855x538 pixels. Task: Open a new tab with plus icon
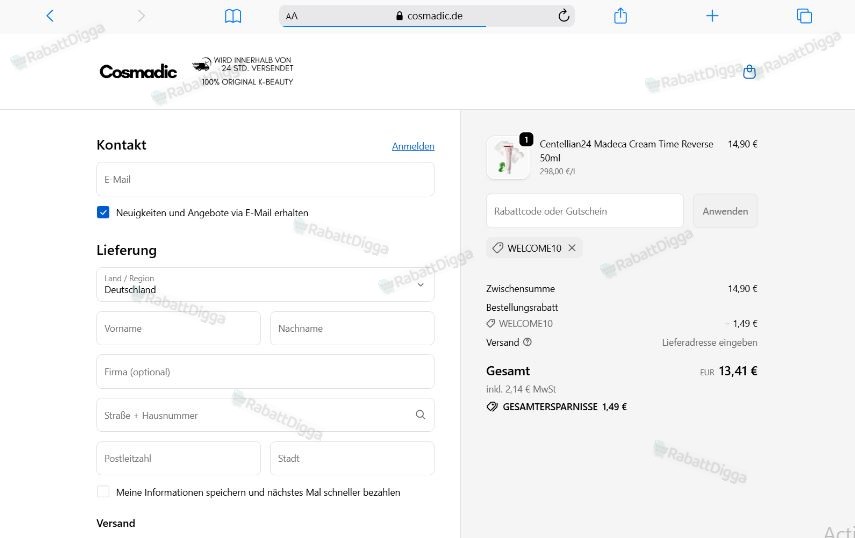(x=712, y=16)
